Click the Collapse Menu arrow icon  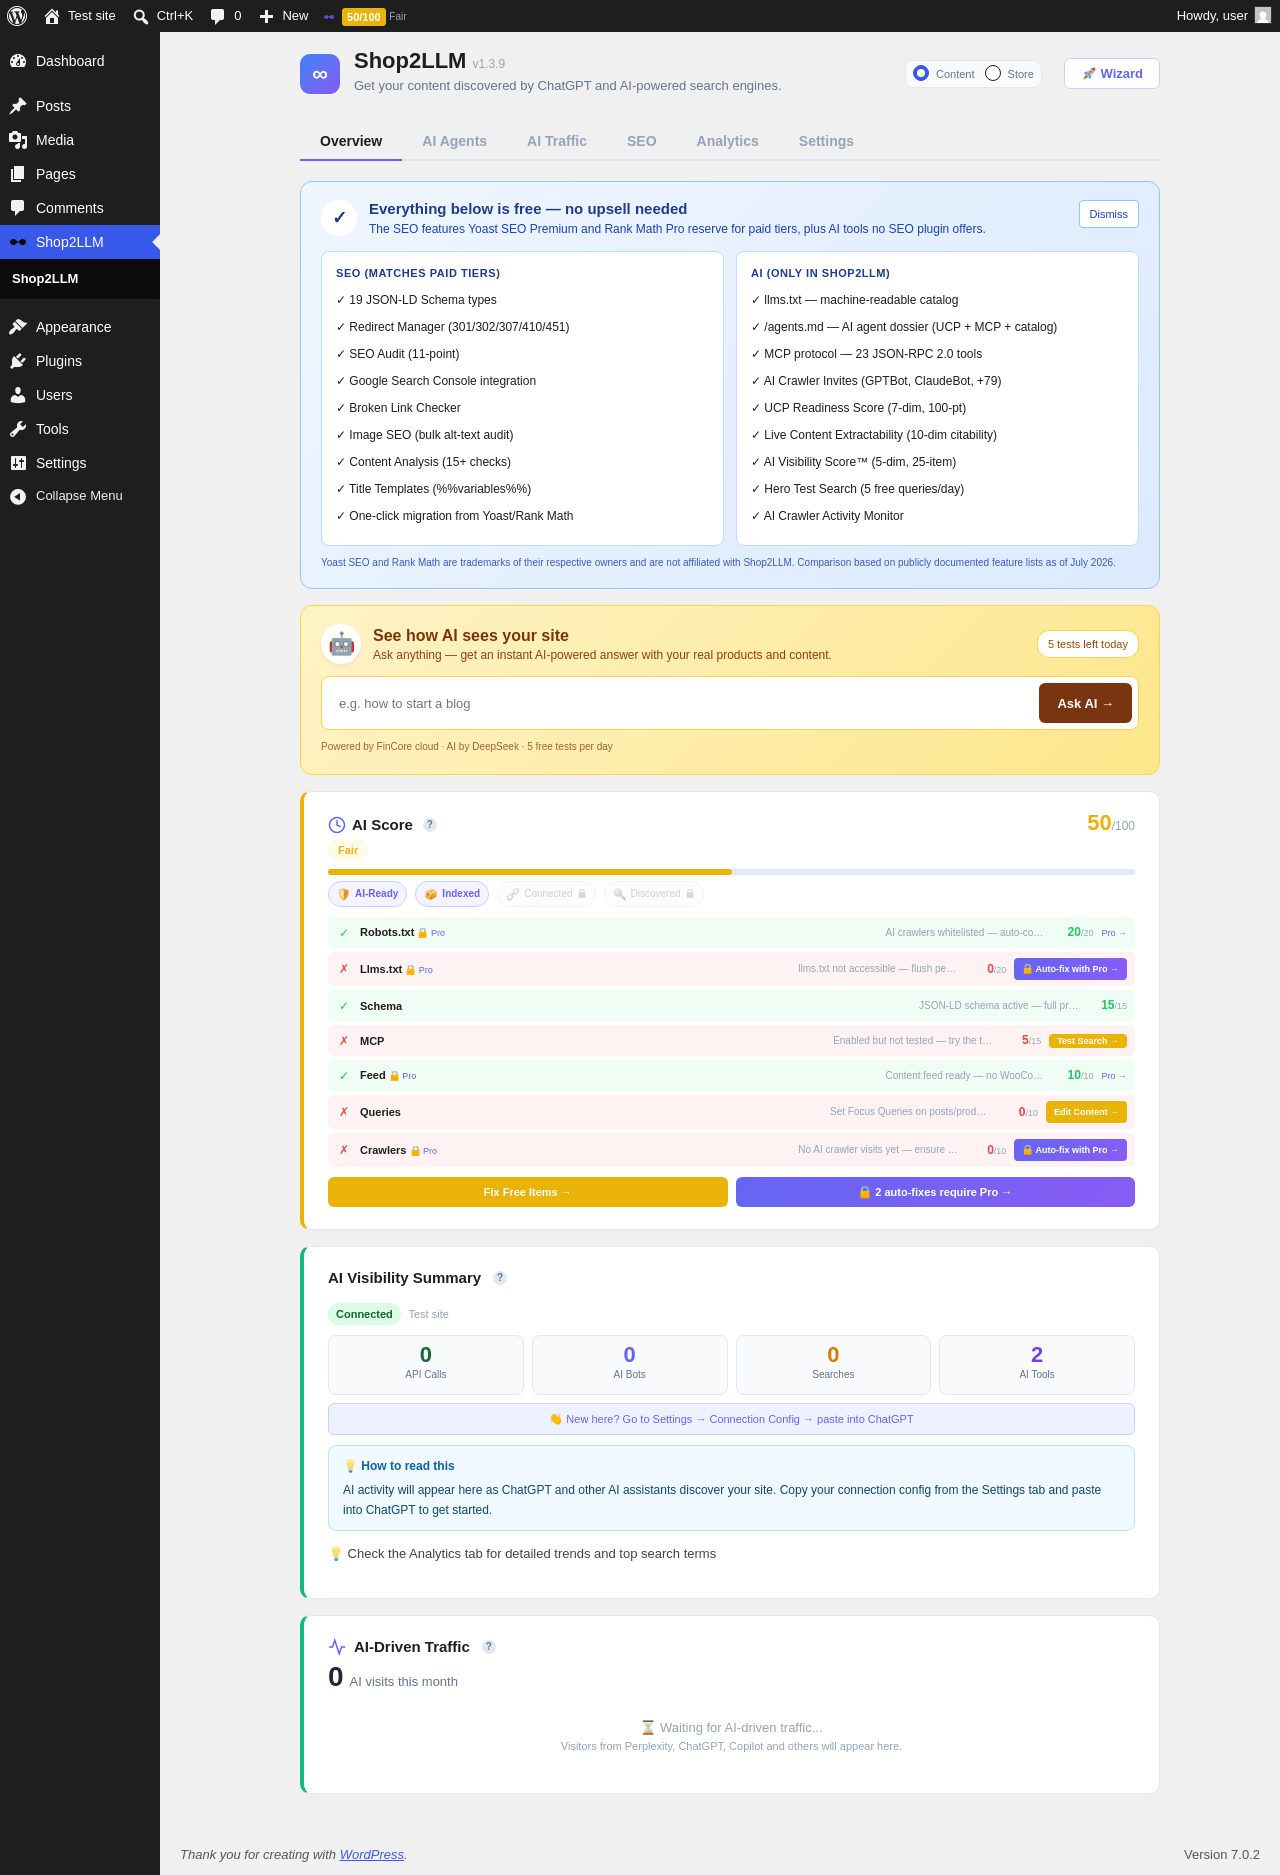[18, 496]
